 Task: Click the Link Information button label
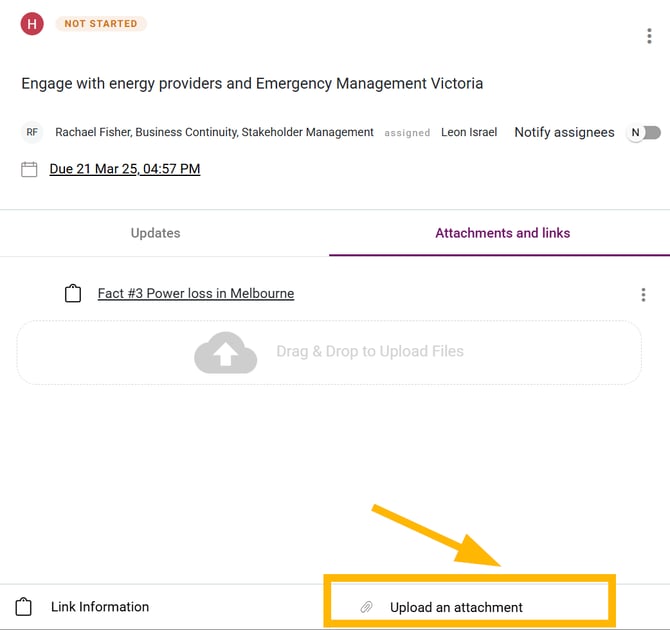(x=100, y=607)
